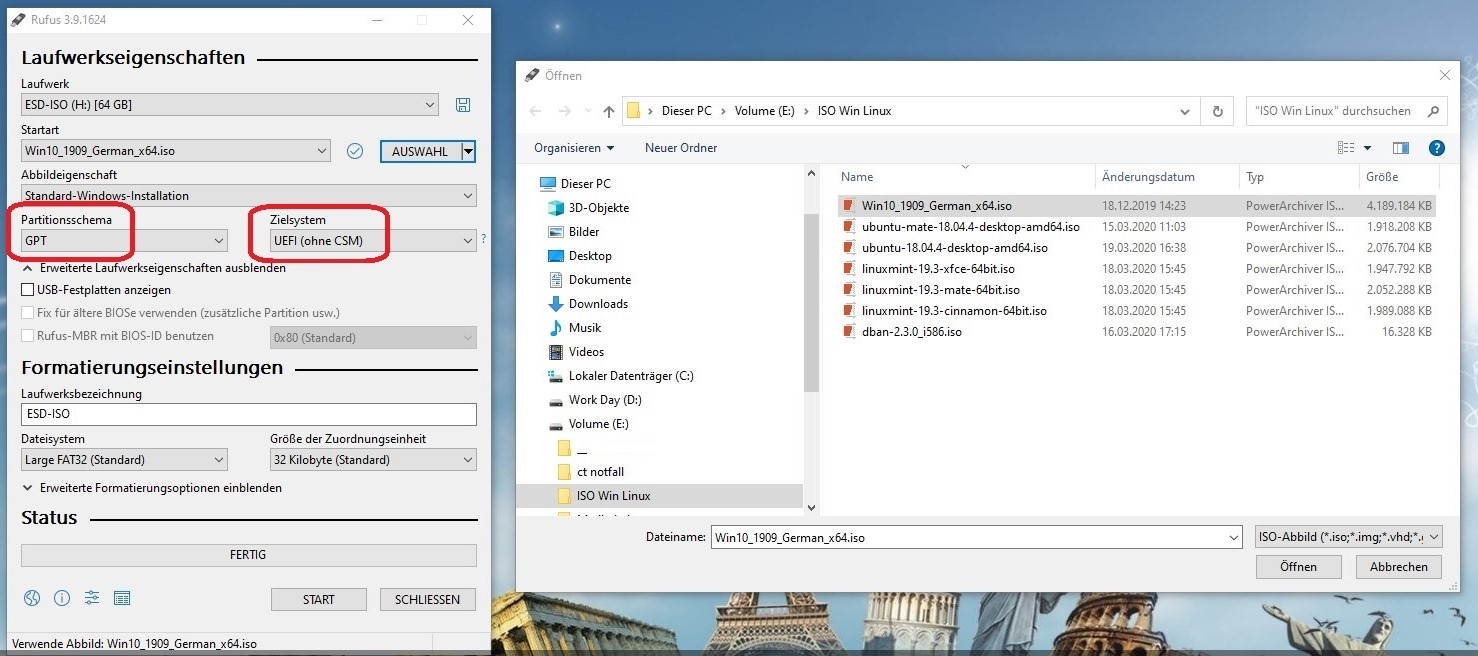Open the Abbildeigenschaft dropdown
Screen dimensions: 1478x656
(467, 196)
